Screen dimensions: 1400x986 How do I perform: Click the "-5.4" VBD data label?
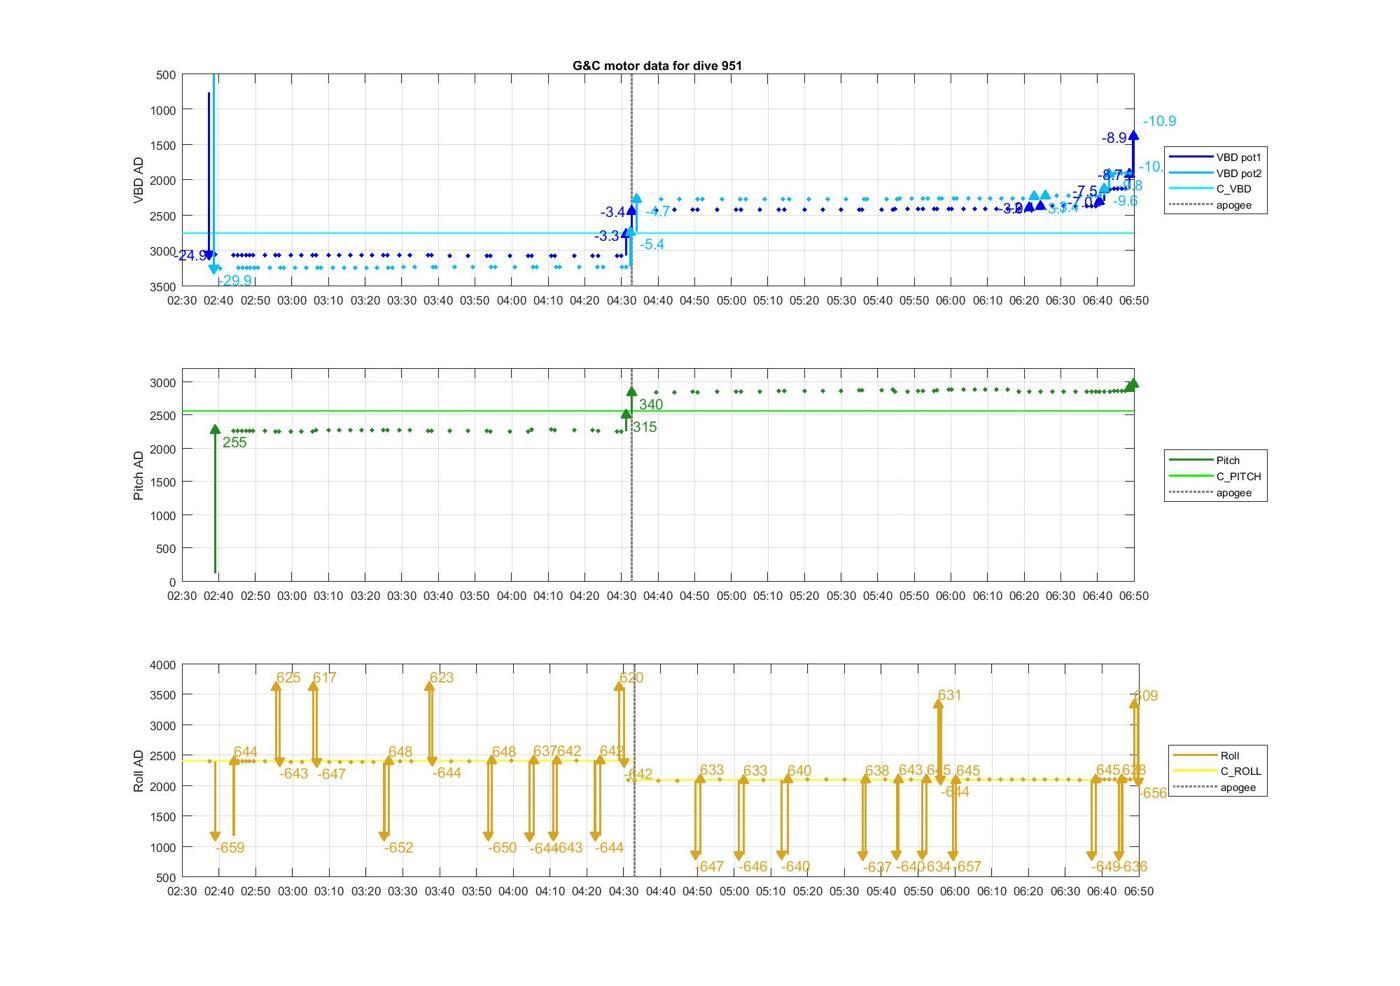[651, 245]
